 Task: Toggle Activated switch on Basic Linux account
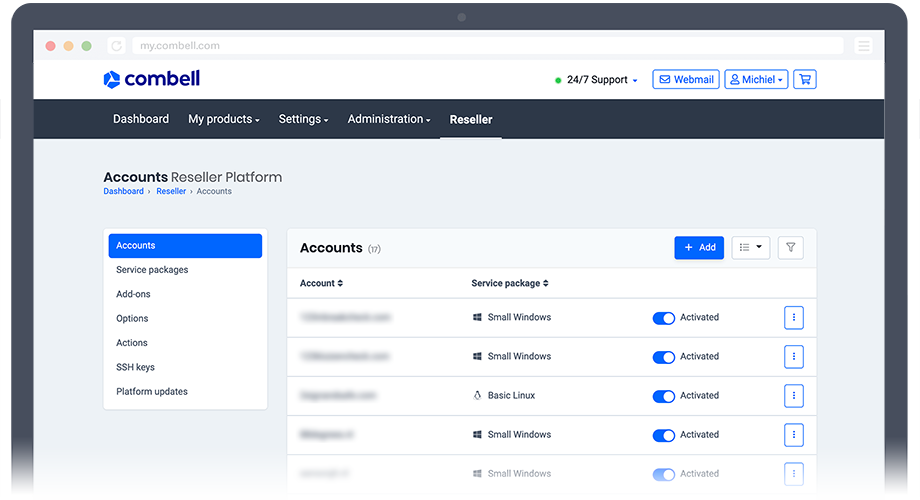pyautogui.click(x=663, y=396)
